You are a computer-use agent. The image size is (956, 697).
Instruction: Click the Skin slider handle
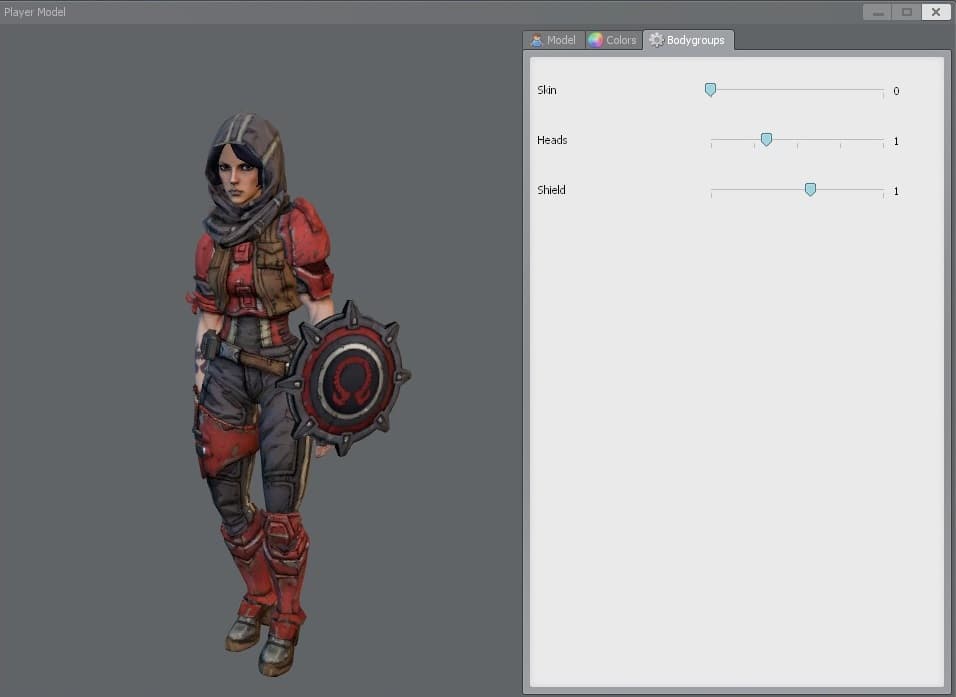click(710, 90)
